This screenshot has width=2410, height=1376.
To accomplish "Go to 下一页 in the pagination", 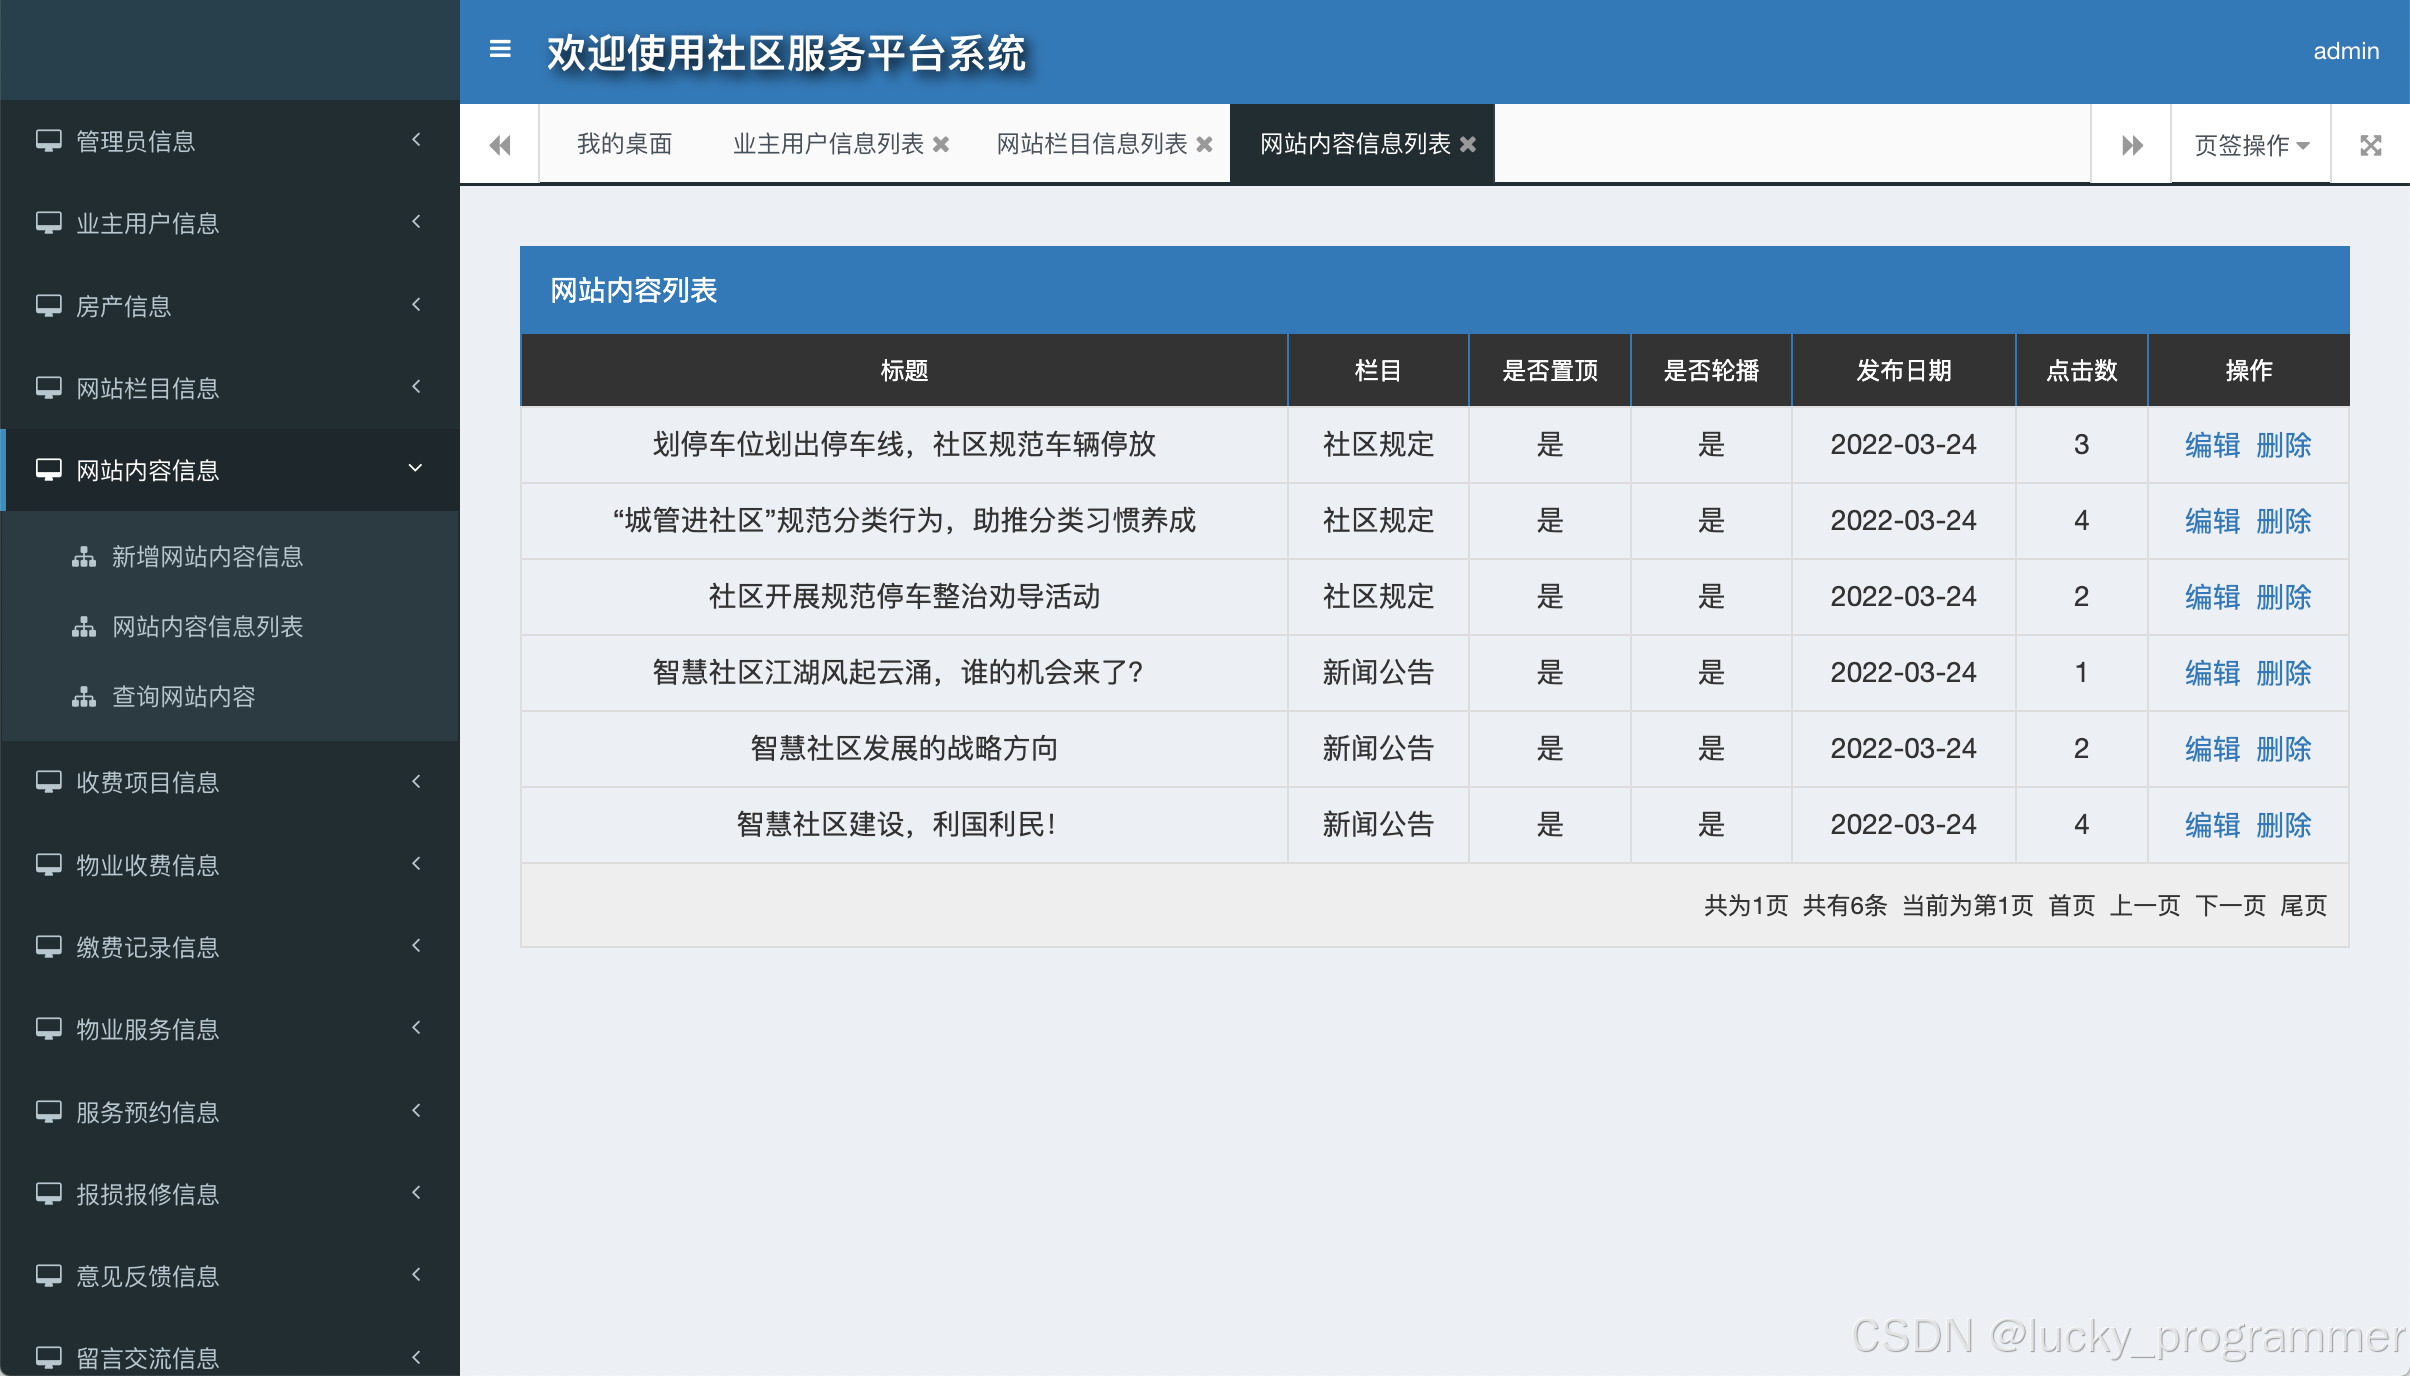I will click(x=2230, y=906).
